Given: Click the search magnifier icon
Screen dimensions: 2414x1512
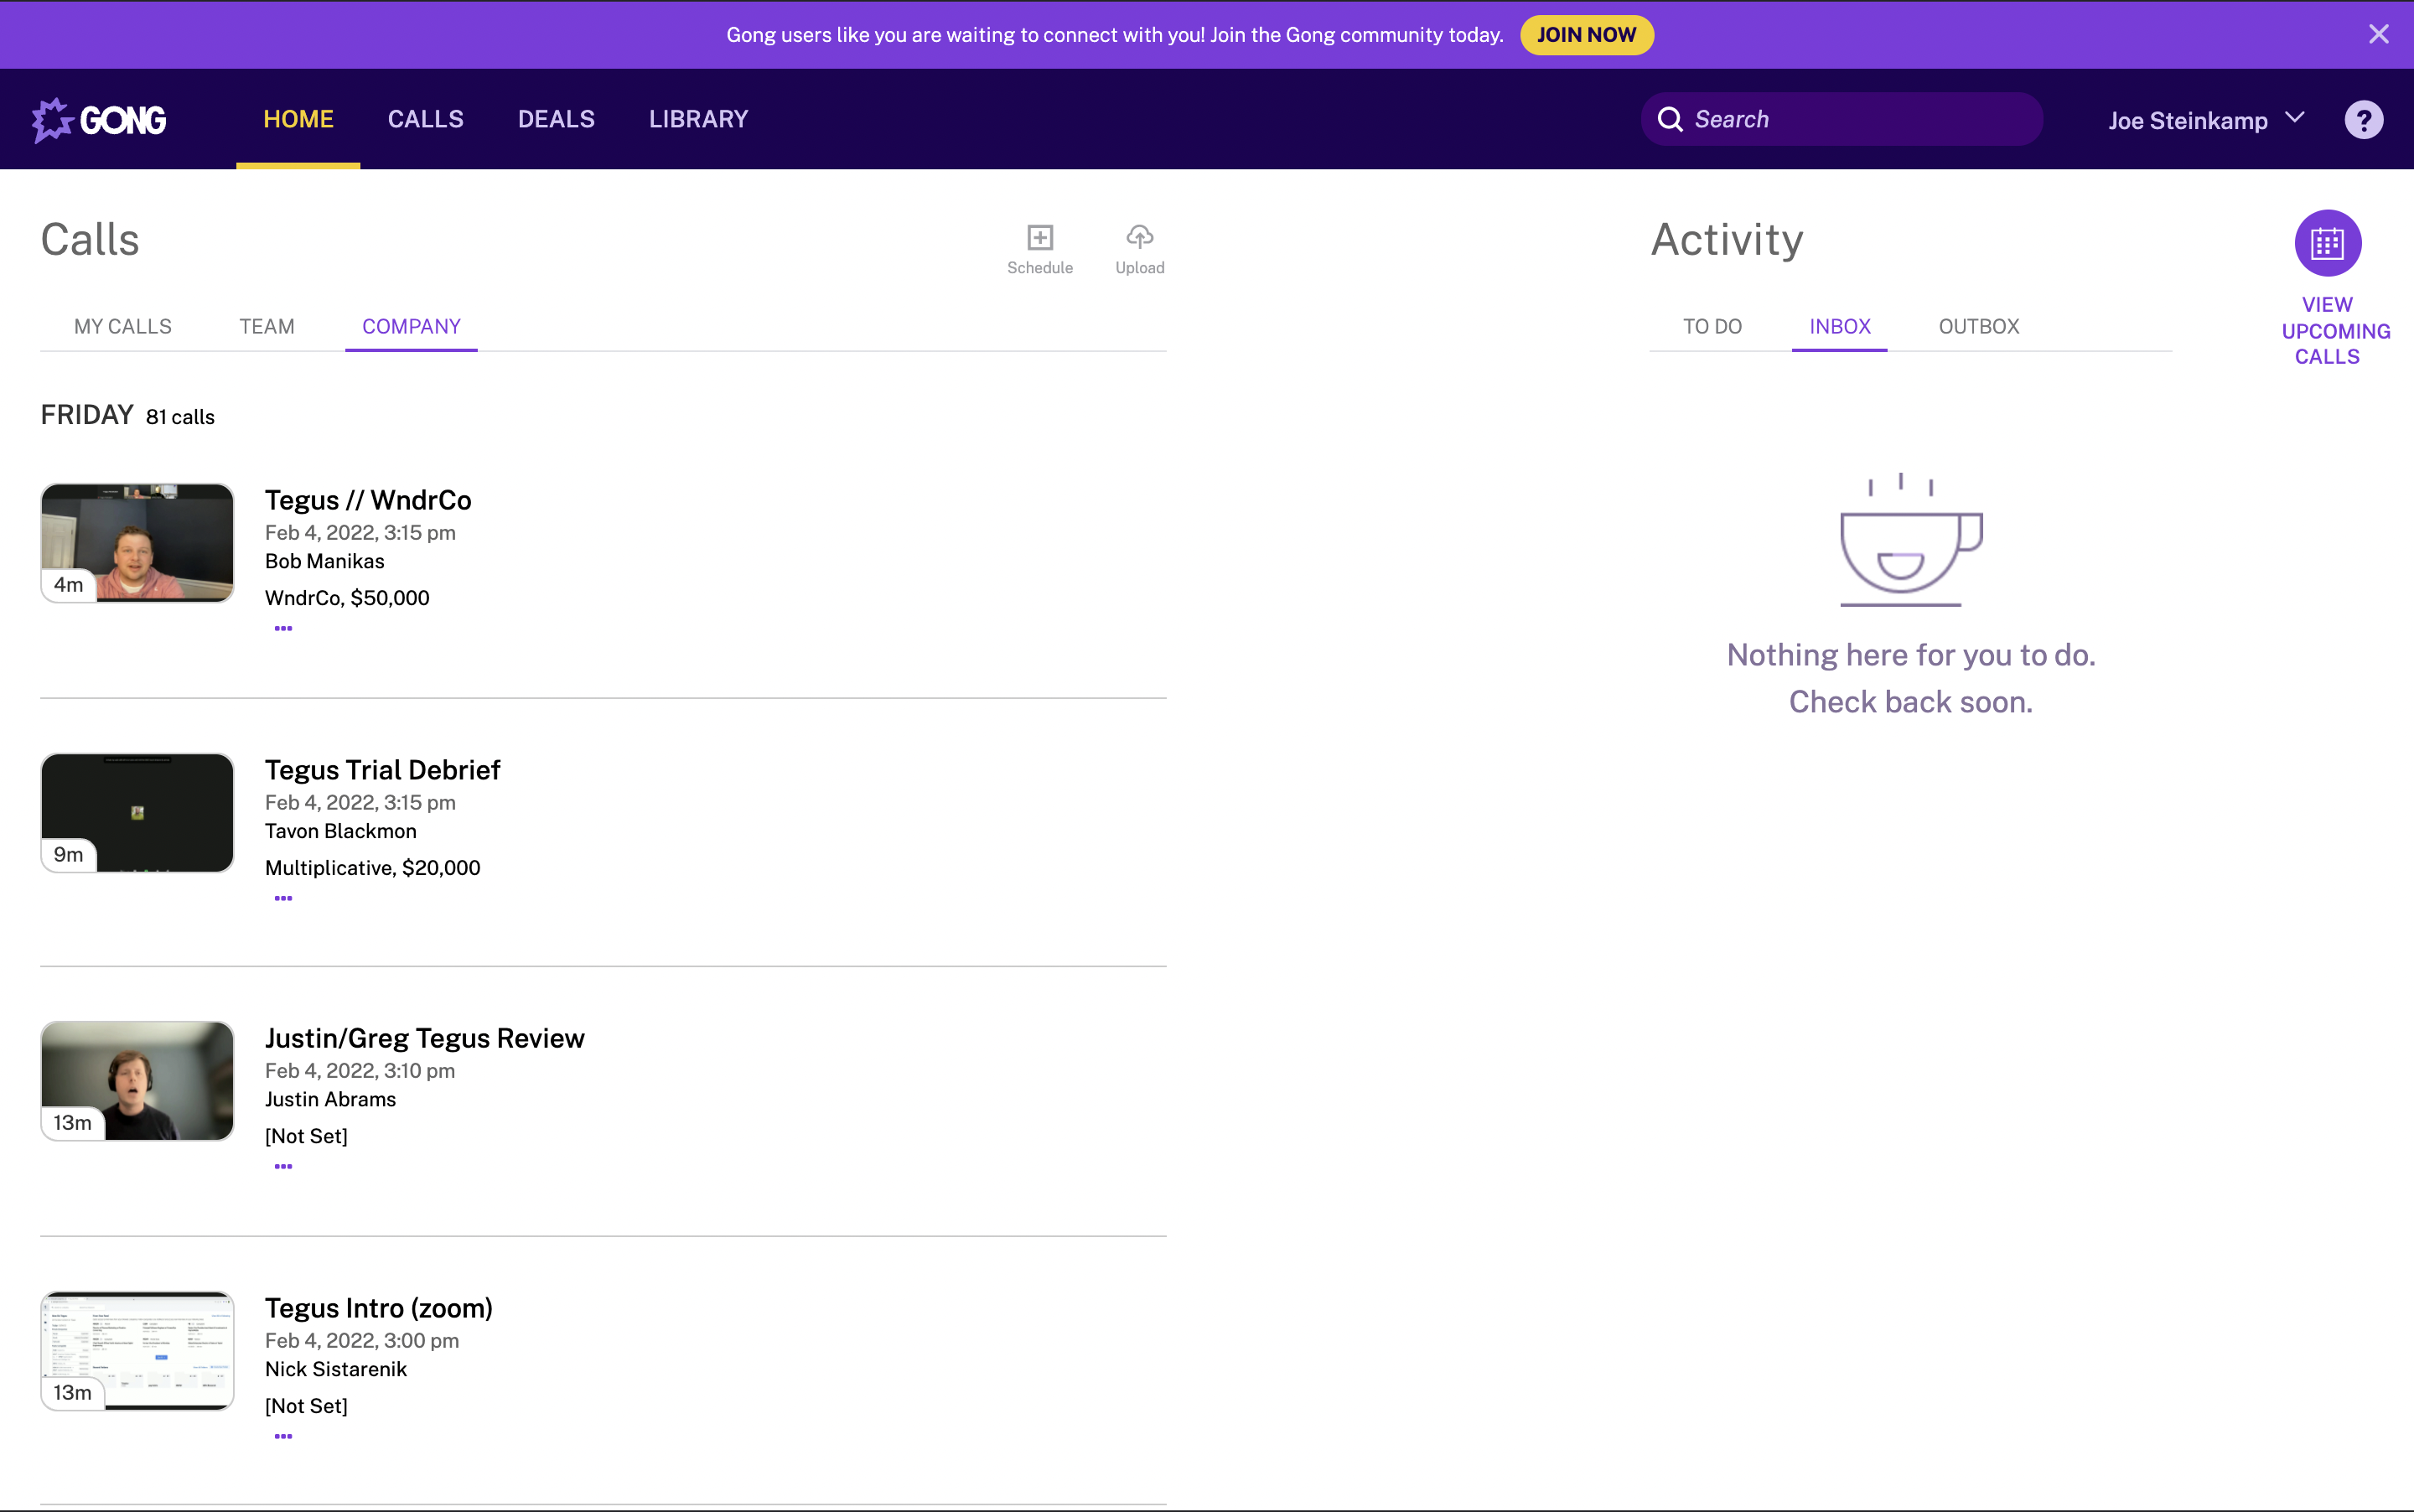Looking at the screenshot, I should [1670, 120].
